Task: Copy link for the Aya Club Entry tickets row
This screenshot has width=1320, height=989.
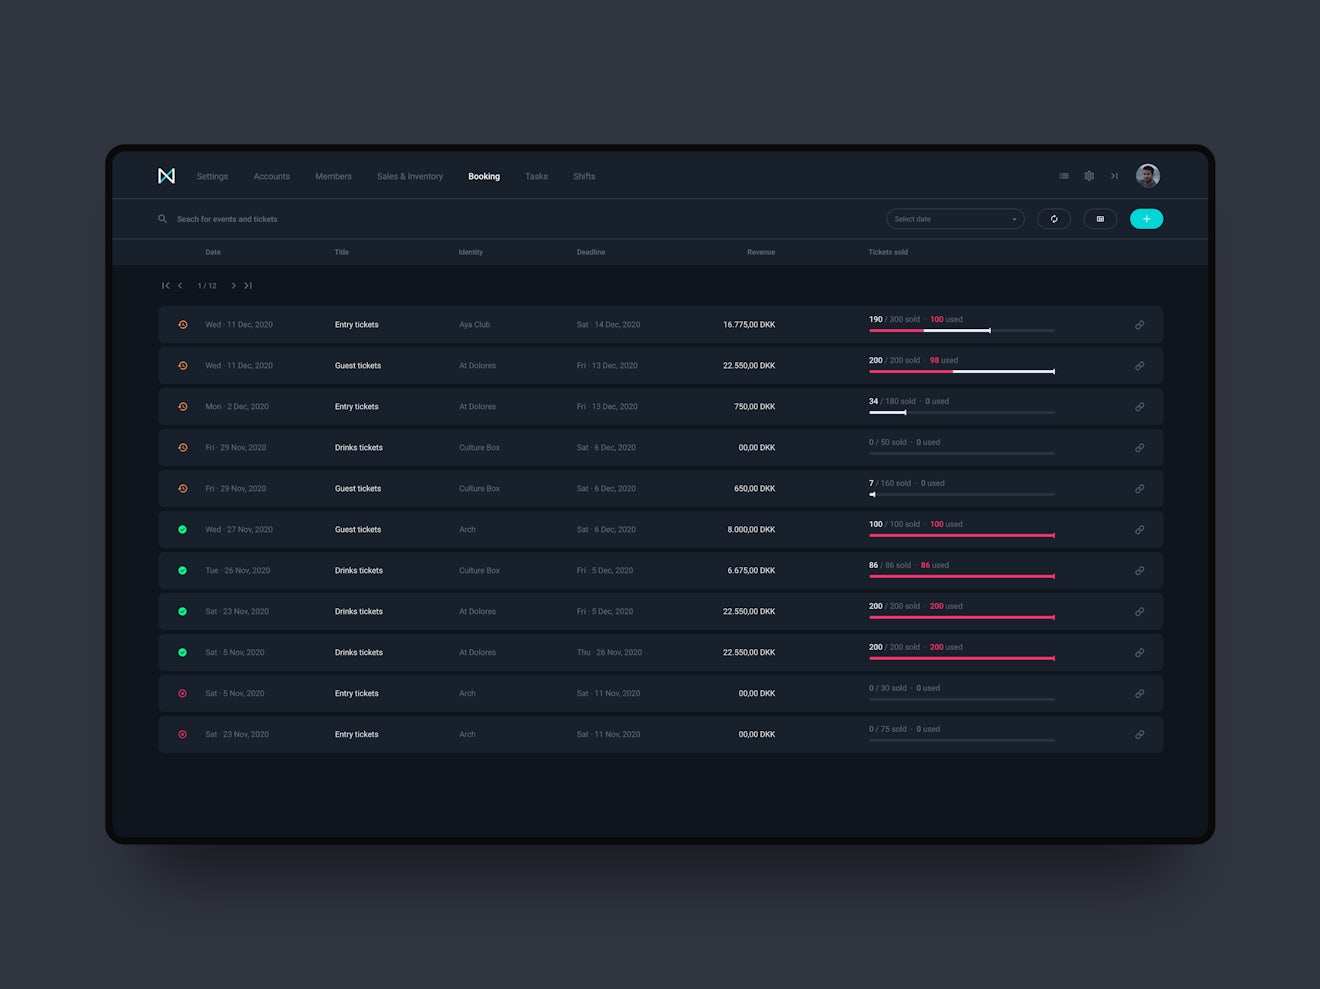Action: point(1139,324)
